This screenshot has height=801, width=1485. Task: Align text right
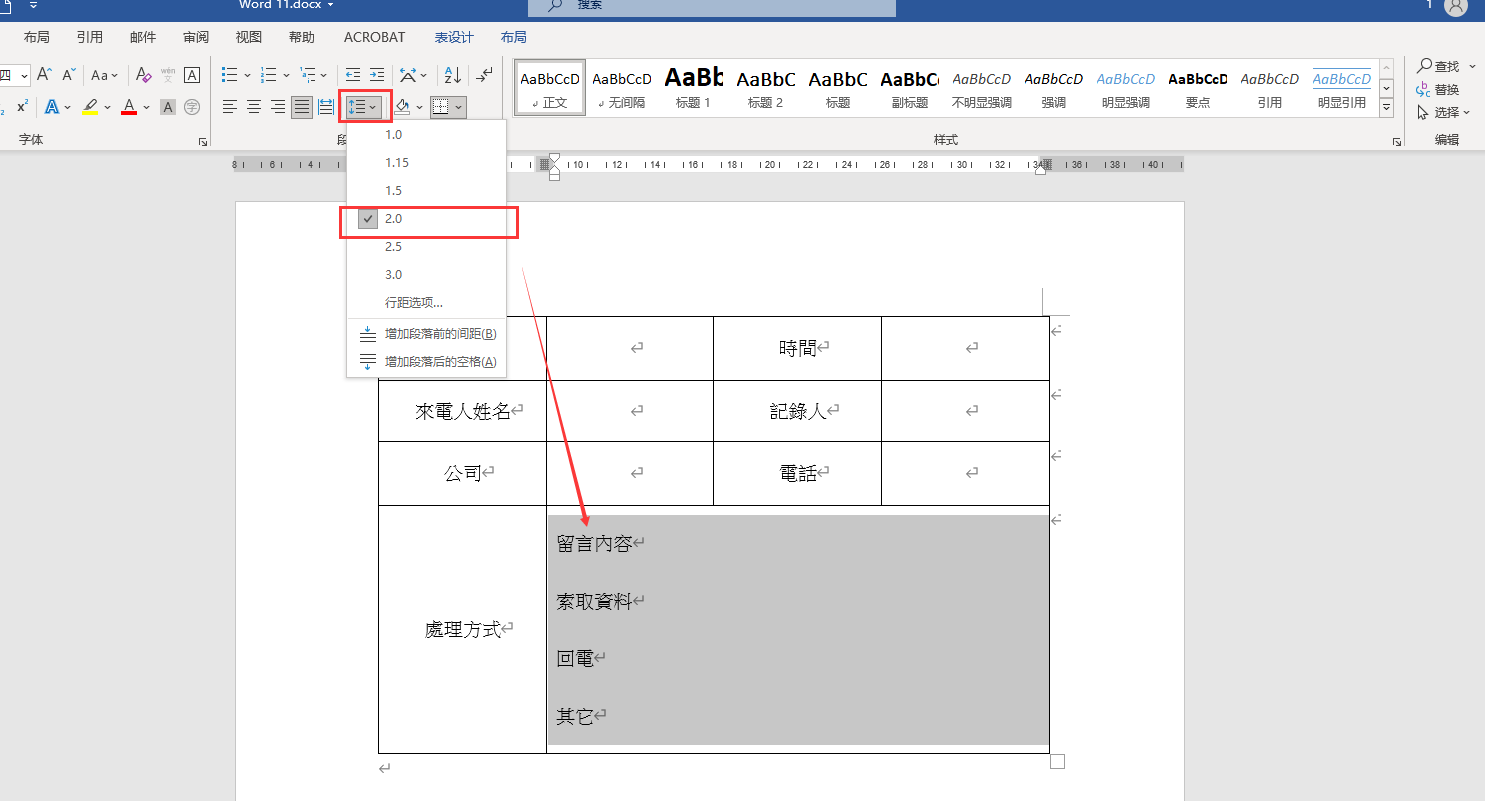click(x=278, y=106)
